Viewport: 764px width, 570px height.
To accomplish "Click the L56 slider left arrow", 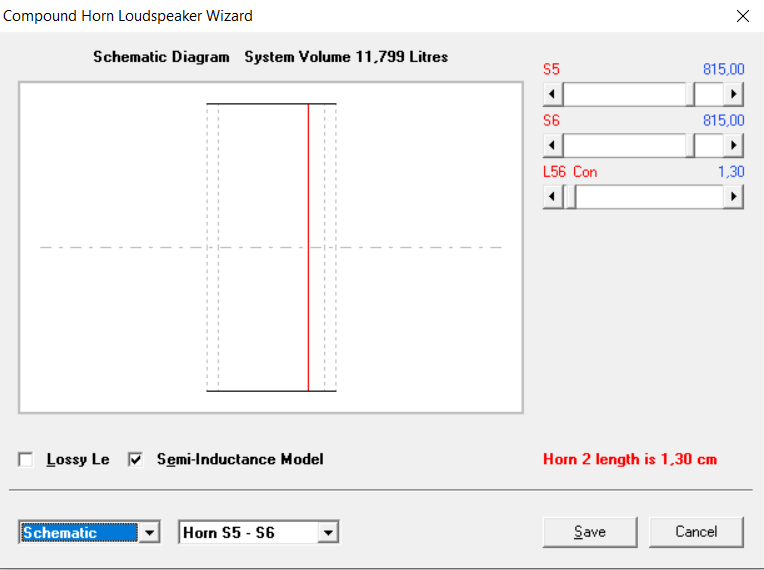I will click(x=553, y=197).
